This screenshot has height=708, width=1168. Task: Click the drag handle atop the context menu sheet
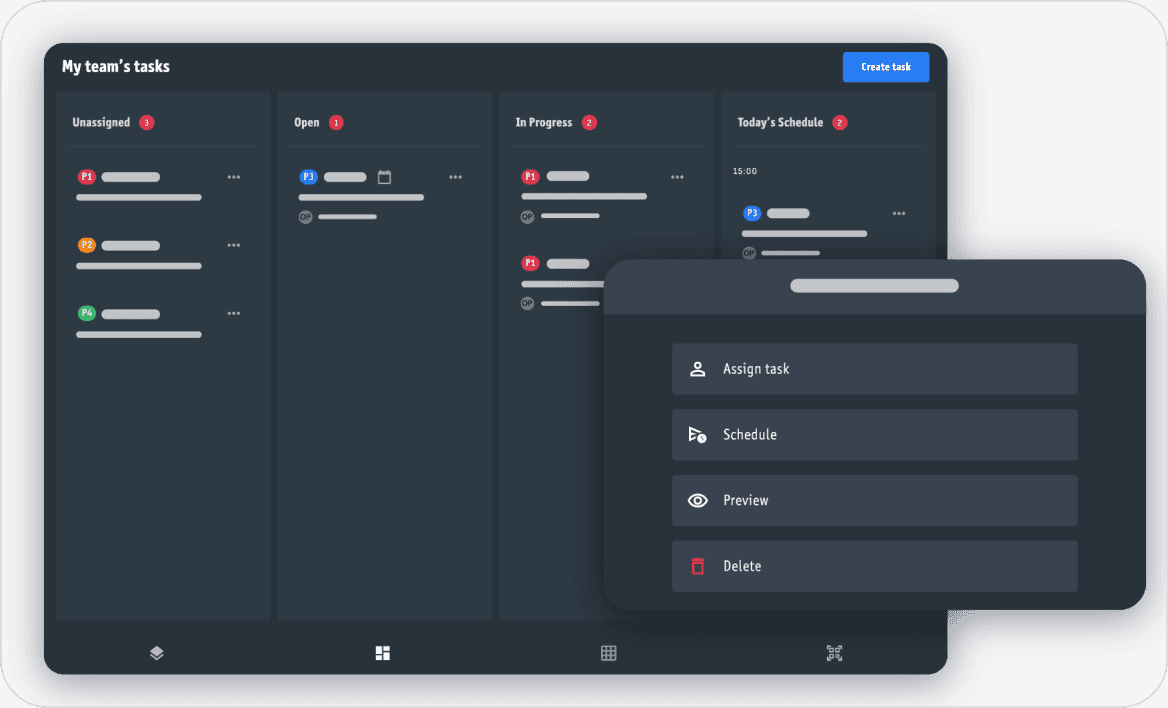coord(873,285)
